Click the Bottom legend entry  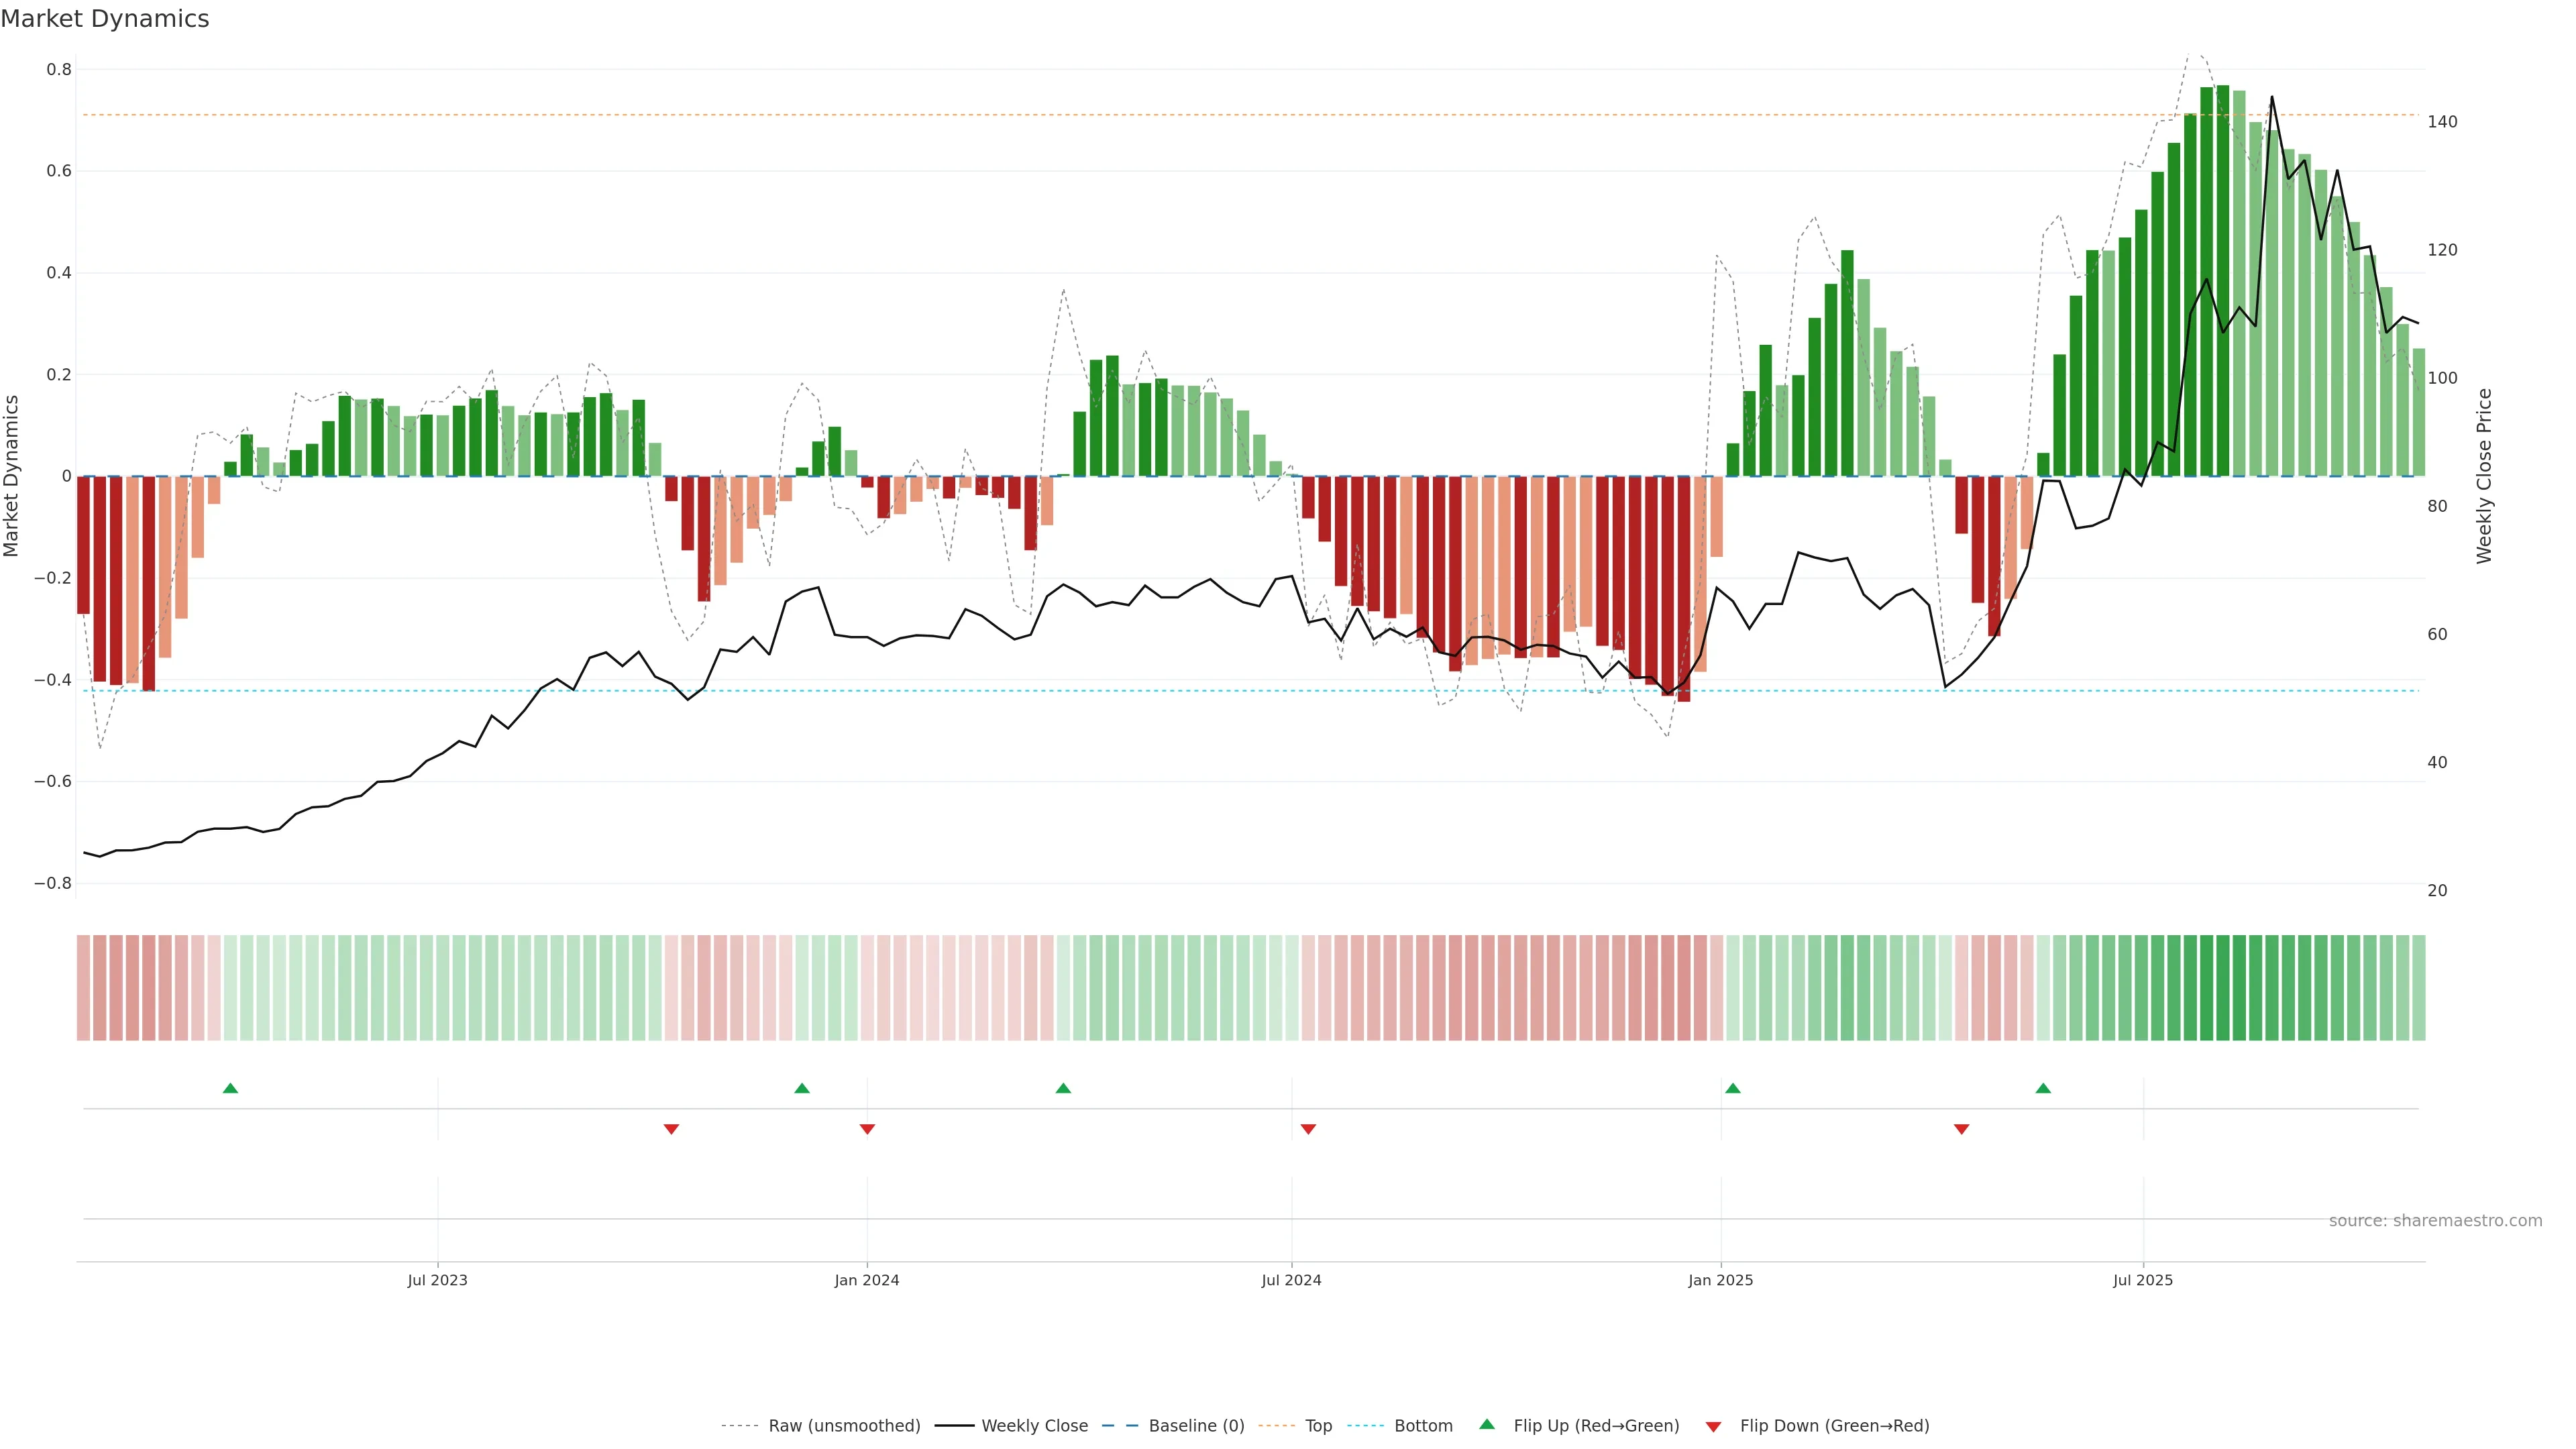click(1423, 1426)
